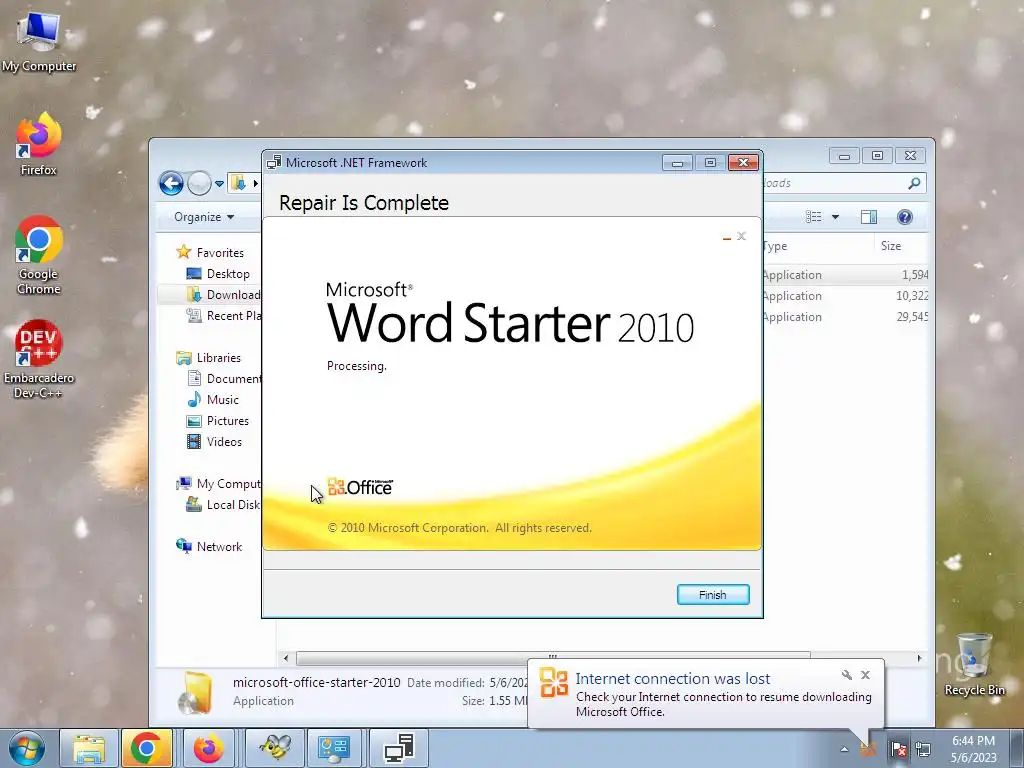Close the Word Starter splash screen
The width and height of the screenshot is (1024, 768).
click(x=741, y=236)
